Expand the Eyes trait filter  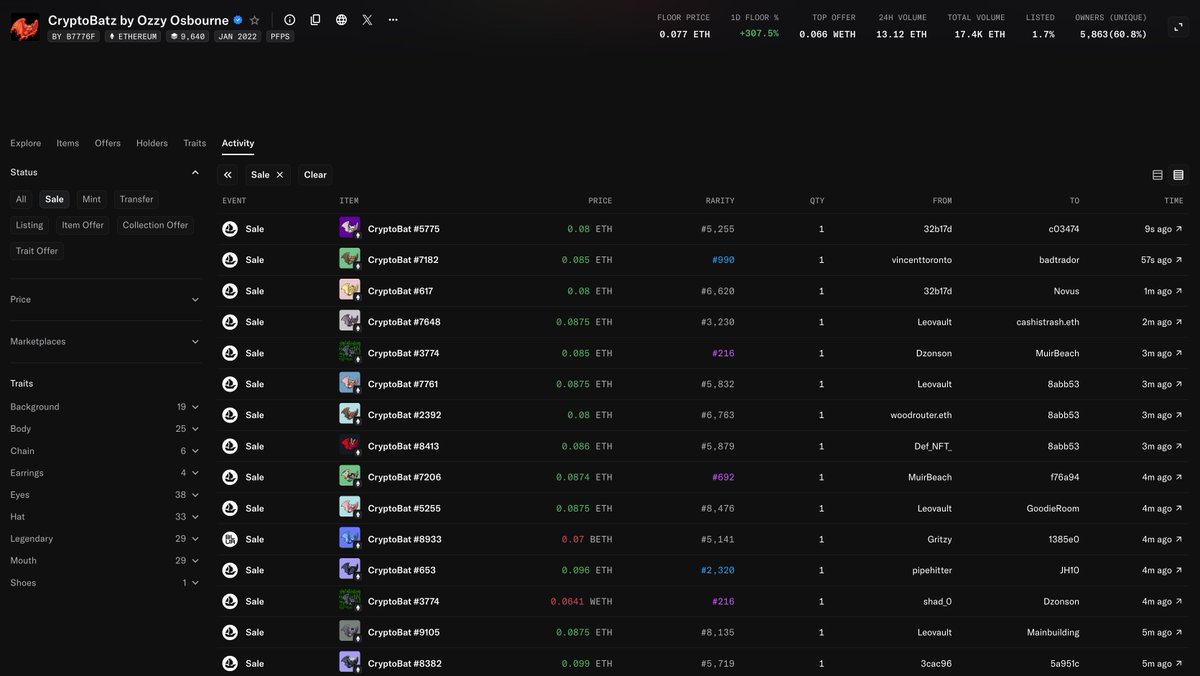(104, 495)
